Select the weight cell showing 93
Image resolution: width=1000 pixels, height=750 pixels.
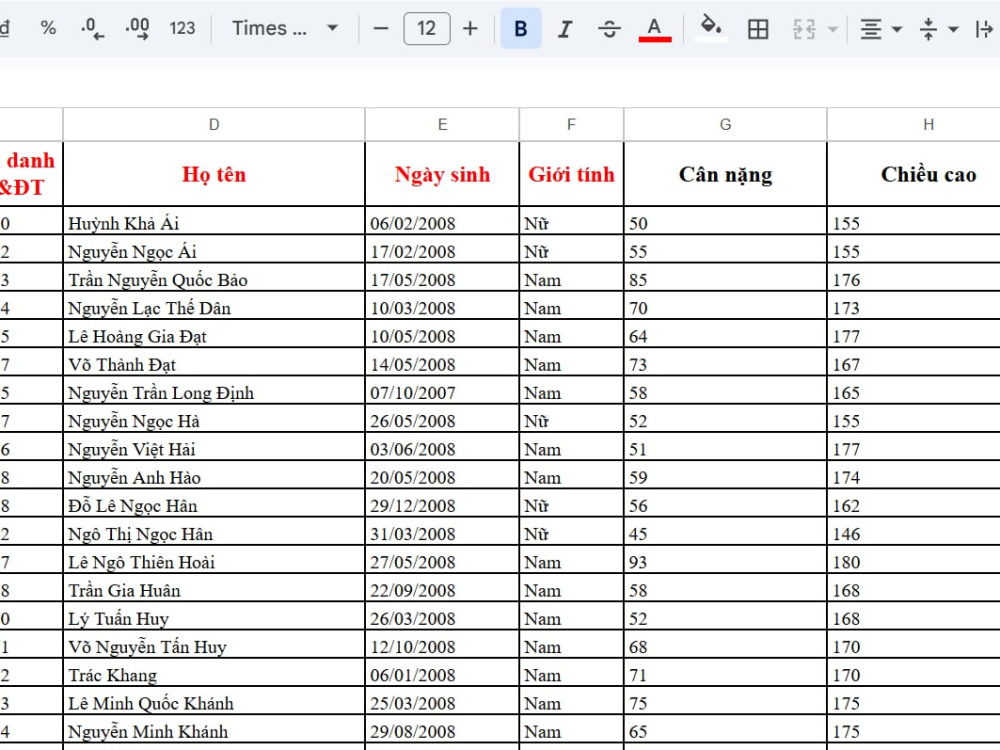pyautogui.click(x=725, y=559)
